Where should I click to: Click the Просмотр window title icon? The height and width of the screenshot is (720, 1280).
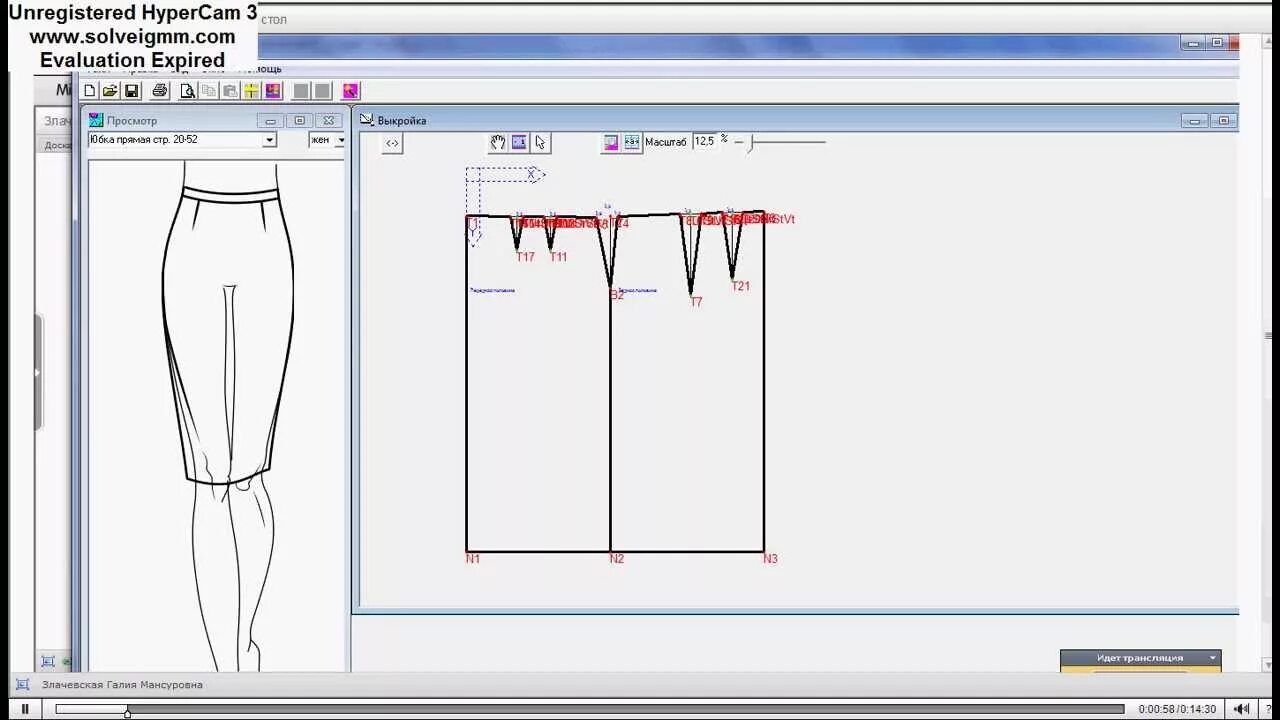coord(96,120)
